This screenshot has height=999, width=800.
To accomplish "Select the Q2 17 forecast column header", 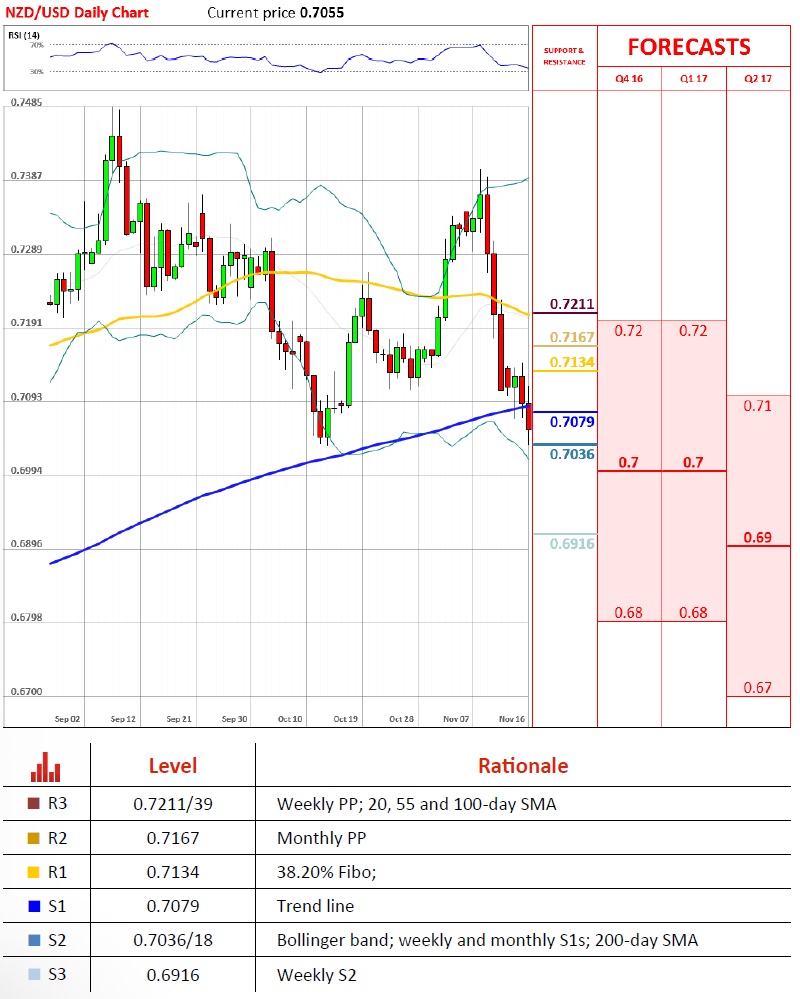I will pyautogui.click(x=758, y=79).
